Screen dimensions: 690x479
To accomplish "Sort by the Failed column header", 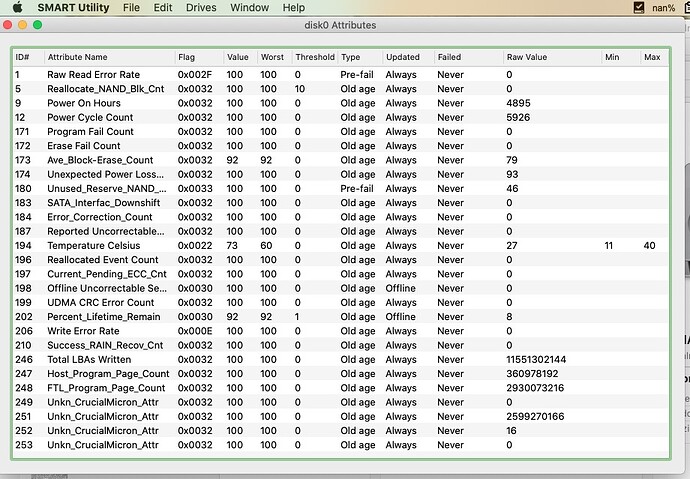I will pos(469,57).
